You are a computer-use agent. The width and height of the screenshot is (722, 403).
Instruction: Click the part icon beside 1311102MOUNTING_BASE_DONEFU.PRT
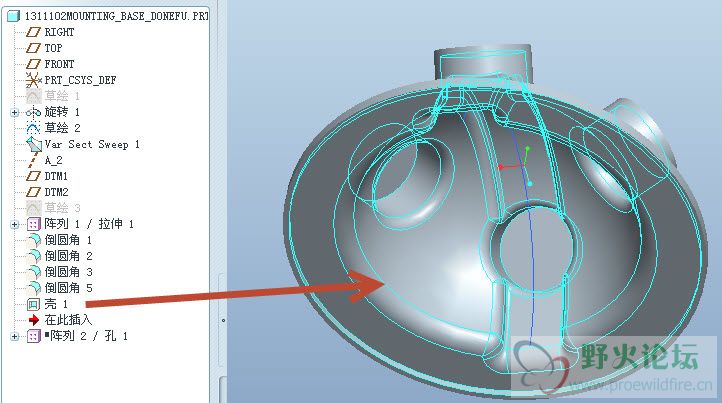pyautogui.click(x=14, y=16)
